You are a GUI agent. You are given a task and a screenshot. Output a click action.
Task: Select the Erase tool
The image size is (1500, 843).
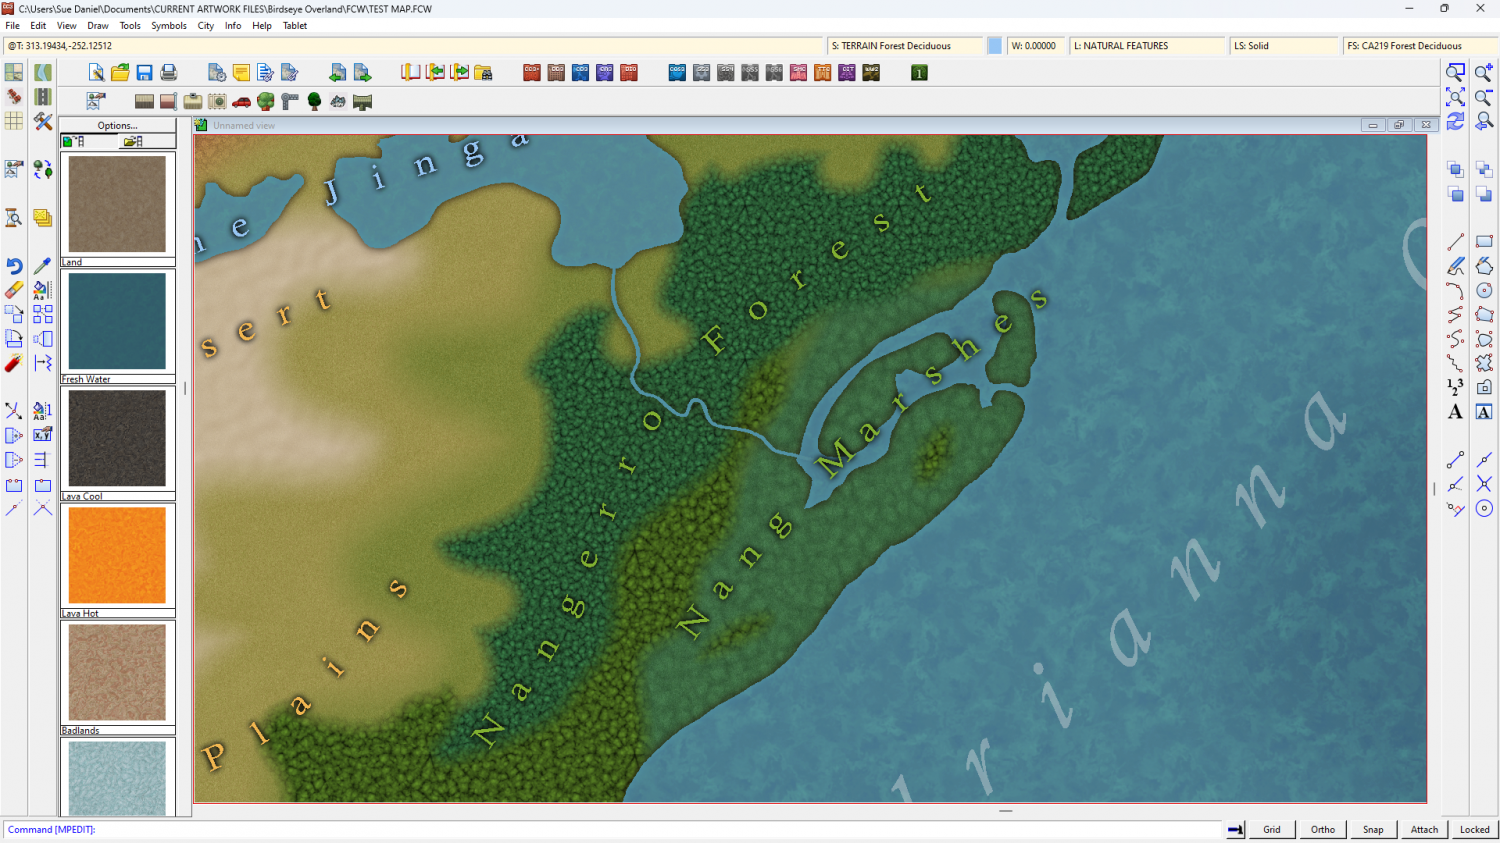tap(14, 290)
